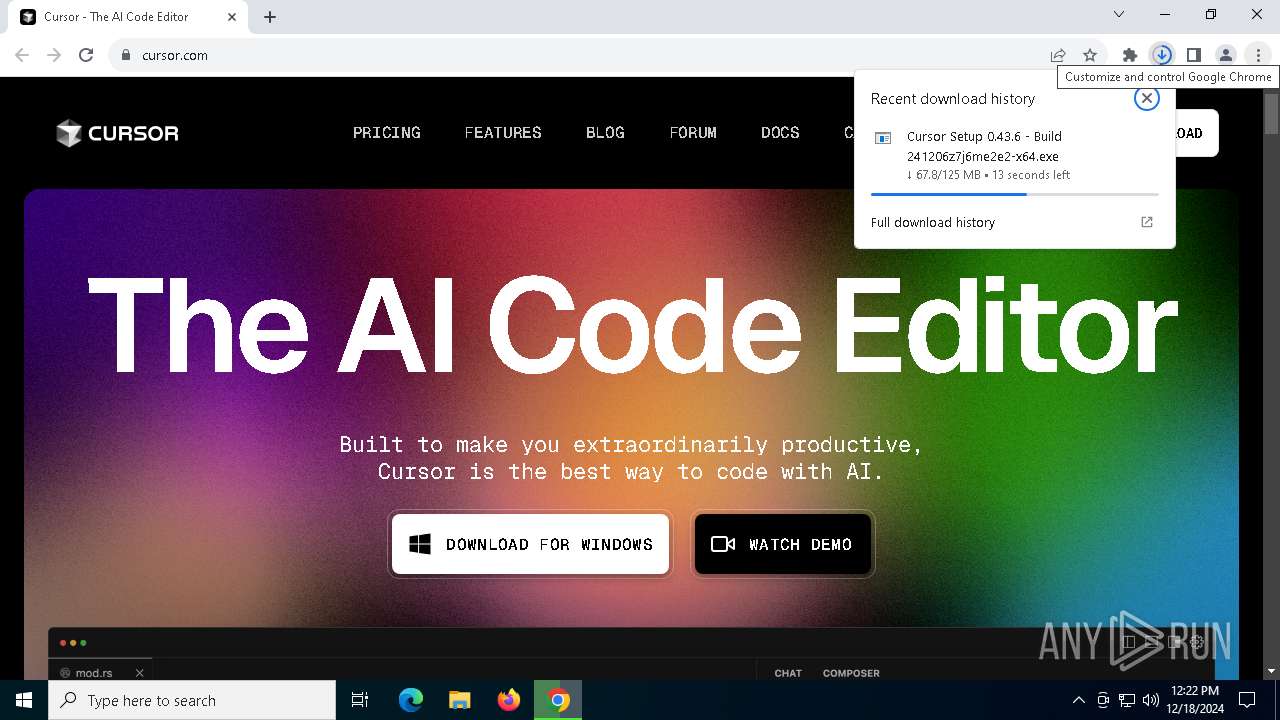
Task: Visit the FORUM link
Action: [693, 132]
